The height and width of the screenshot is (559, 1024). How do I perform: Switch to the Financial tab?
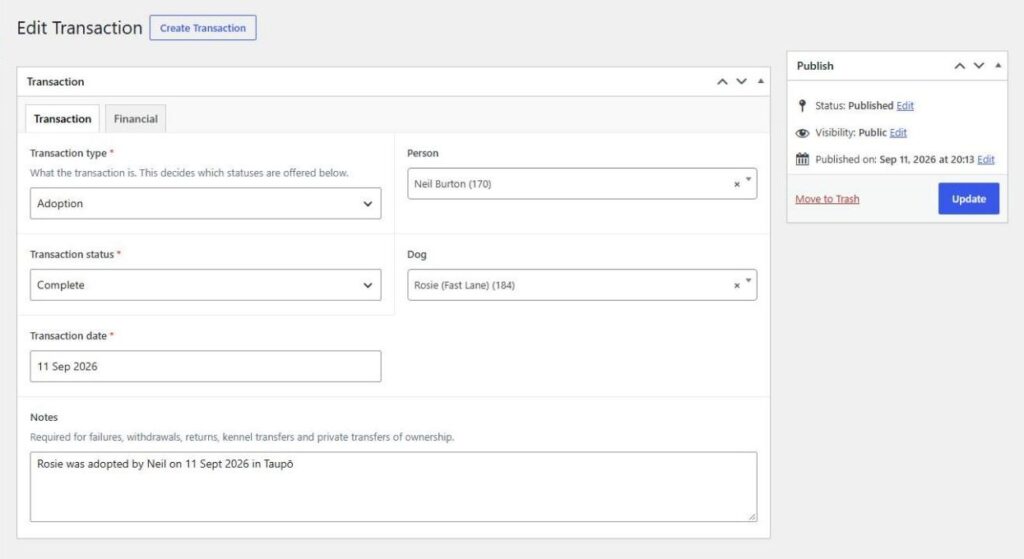pos(135,119)
